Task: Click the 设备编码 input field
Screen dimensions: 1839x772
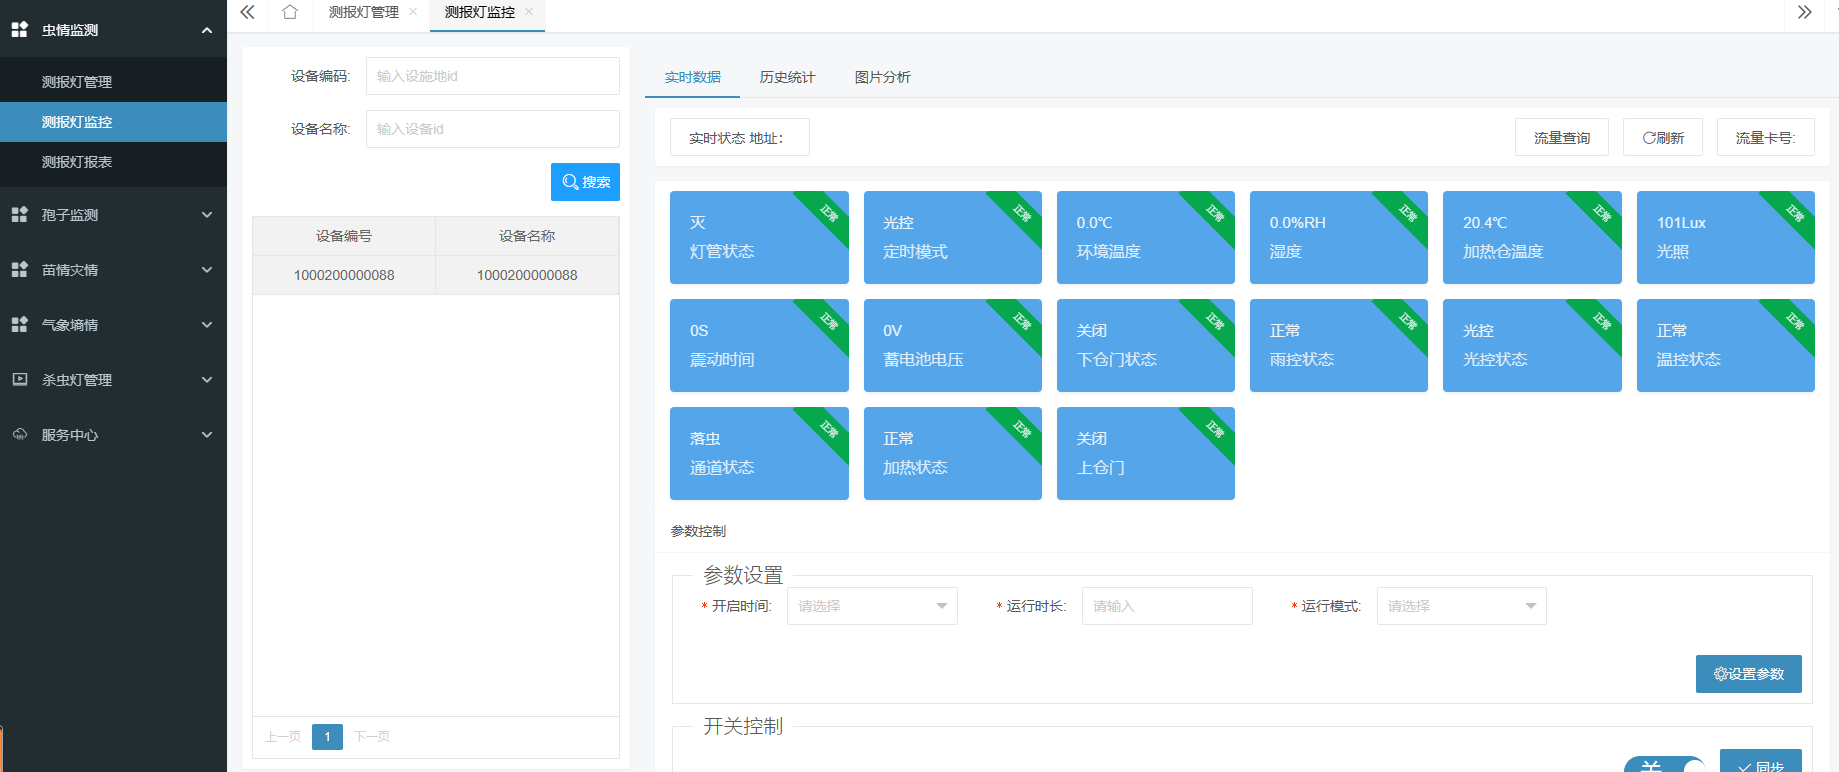Action: [492, 76]
